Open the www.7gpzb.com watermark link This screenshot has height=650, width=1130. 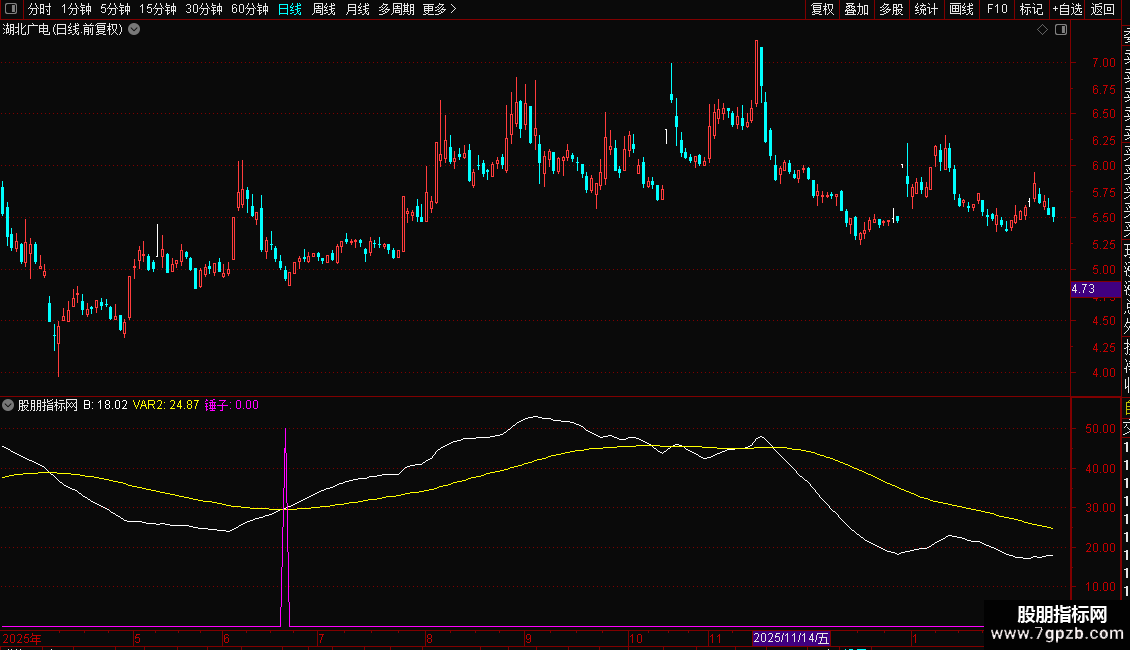click(1055, 634)
